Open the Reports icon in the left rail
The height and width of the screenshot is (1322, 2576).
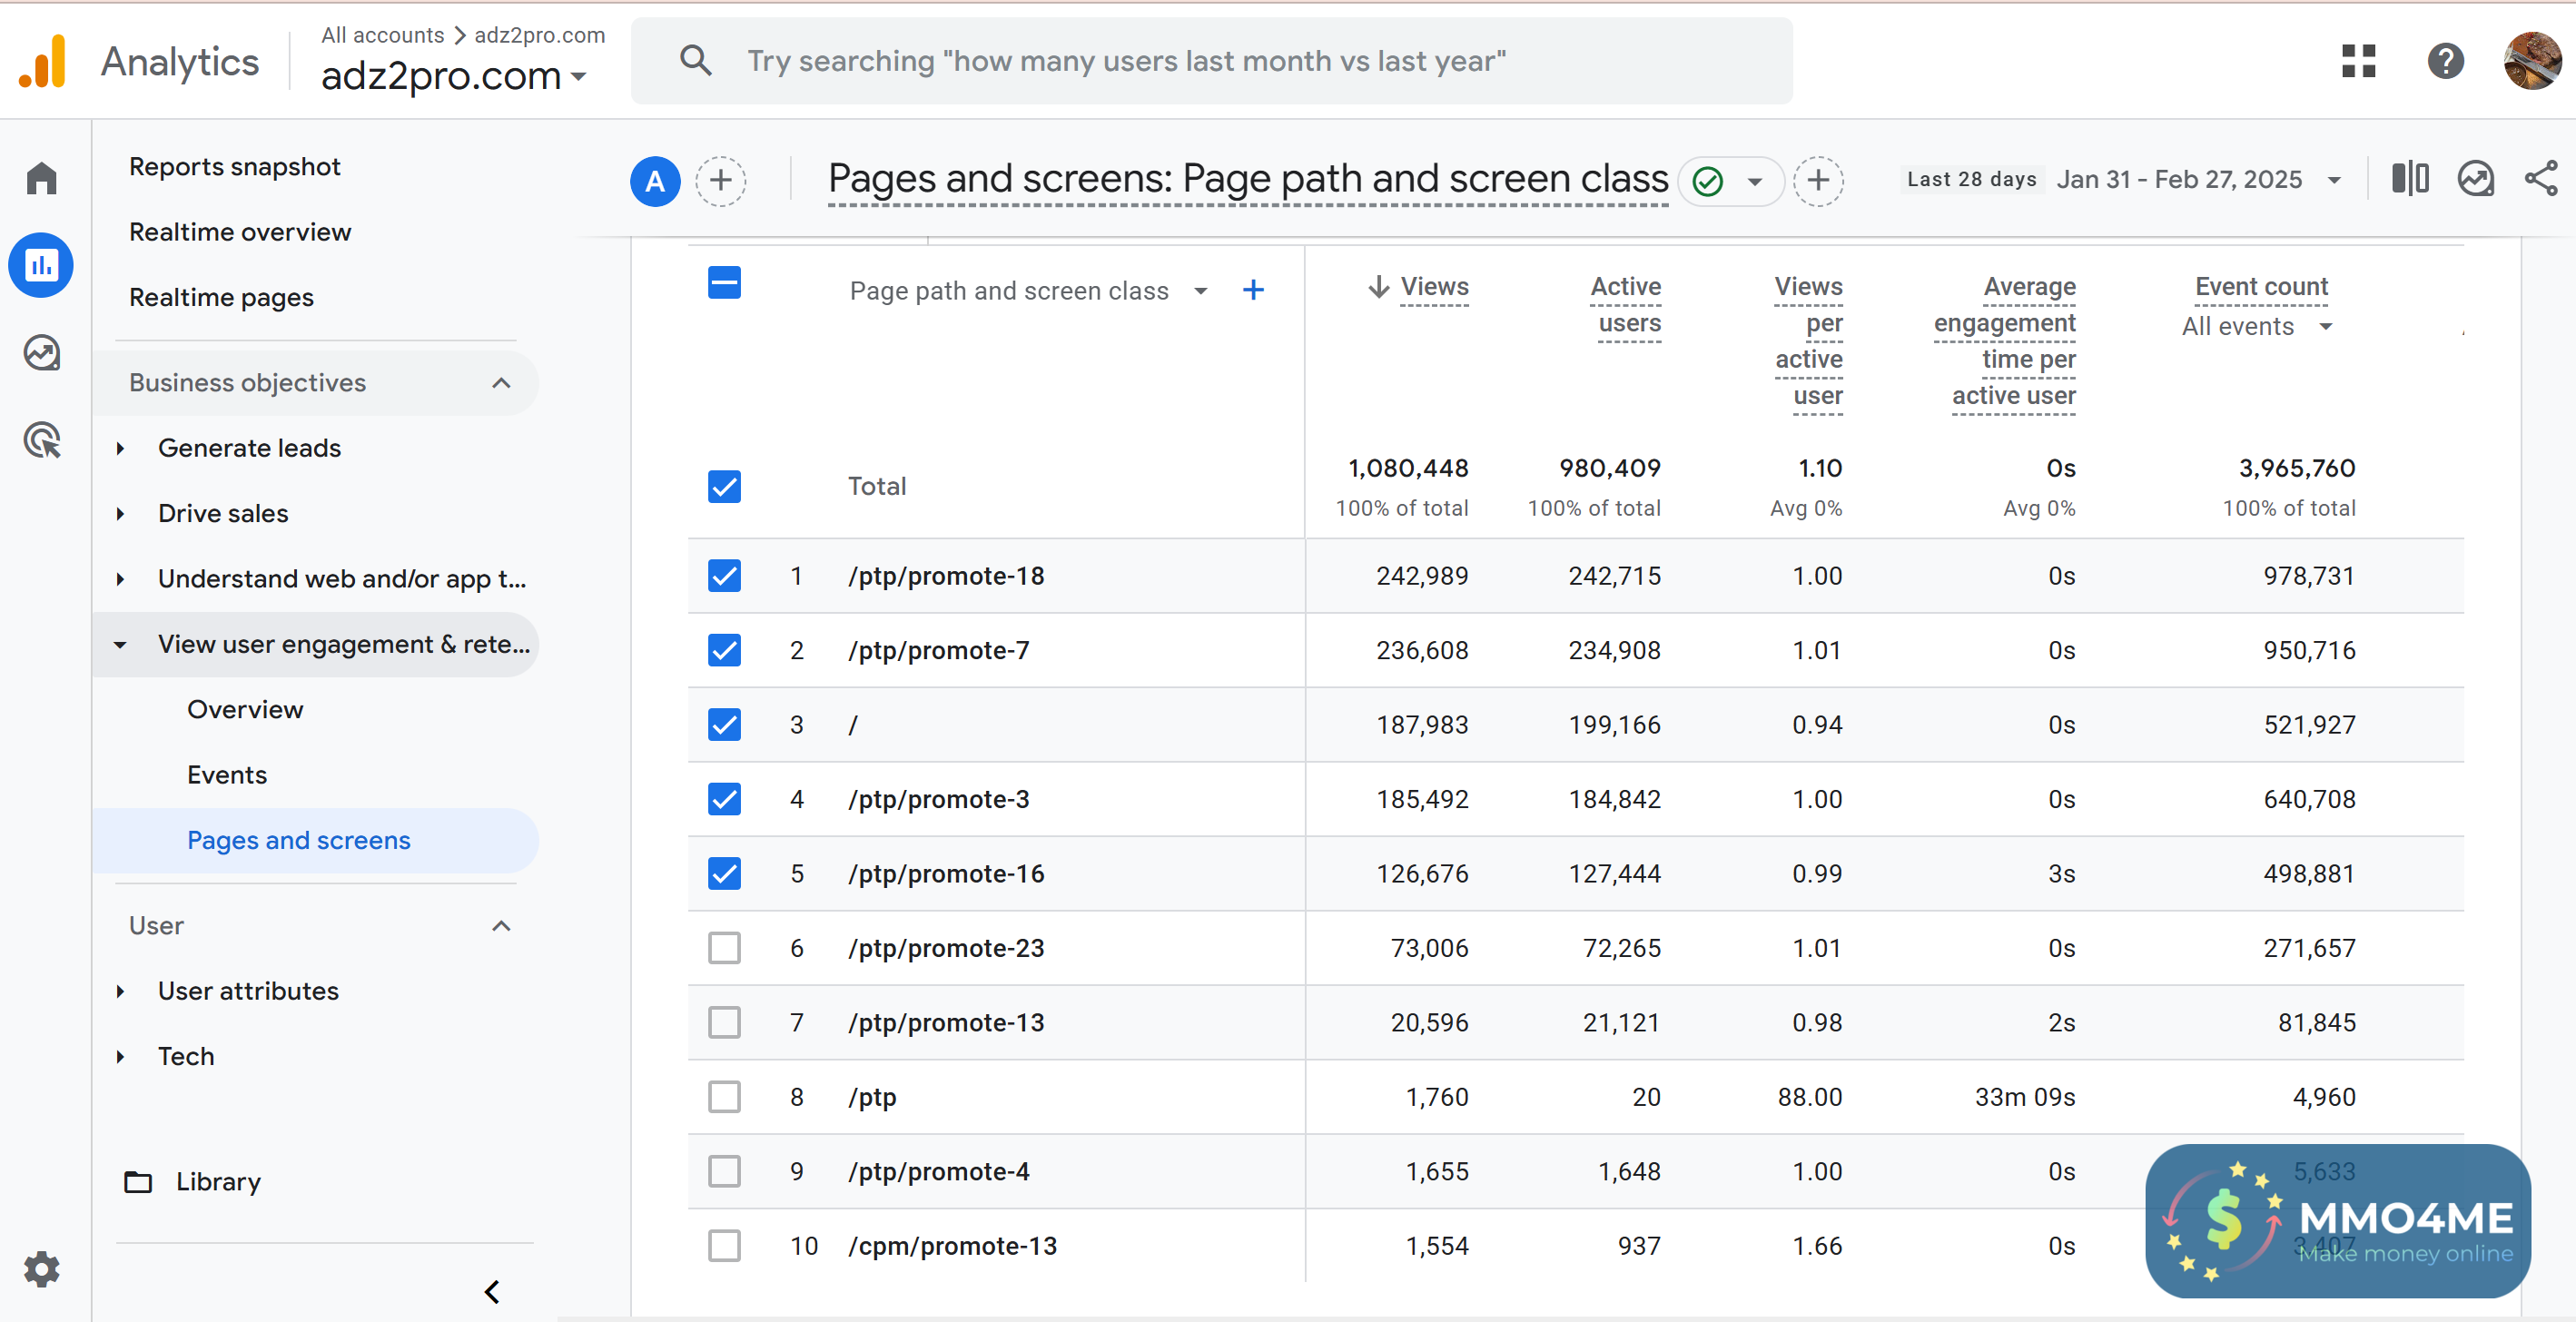[41, 265]
